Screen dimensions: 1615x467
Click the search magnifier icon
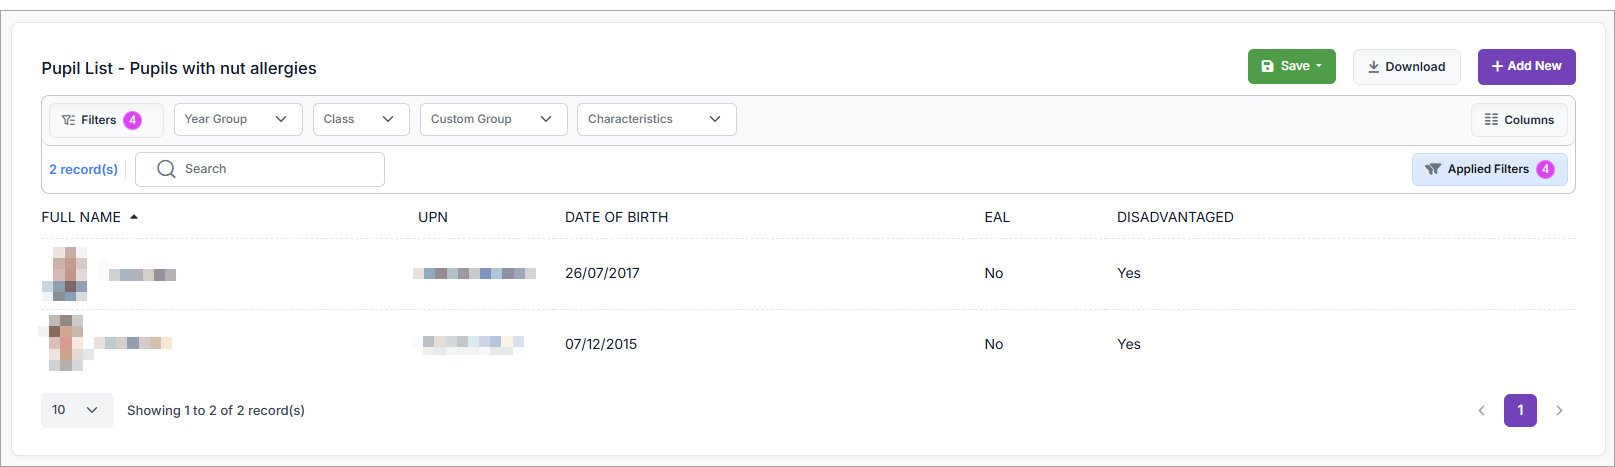166,169
